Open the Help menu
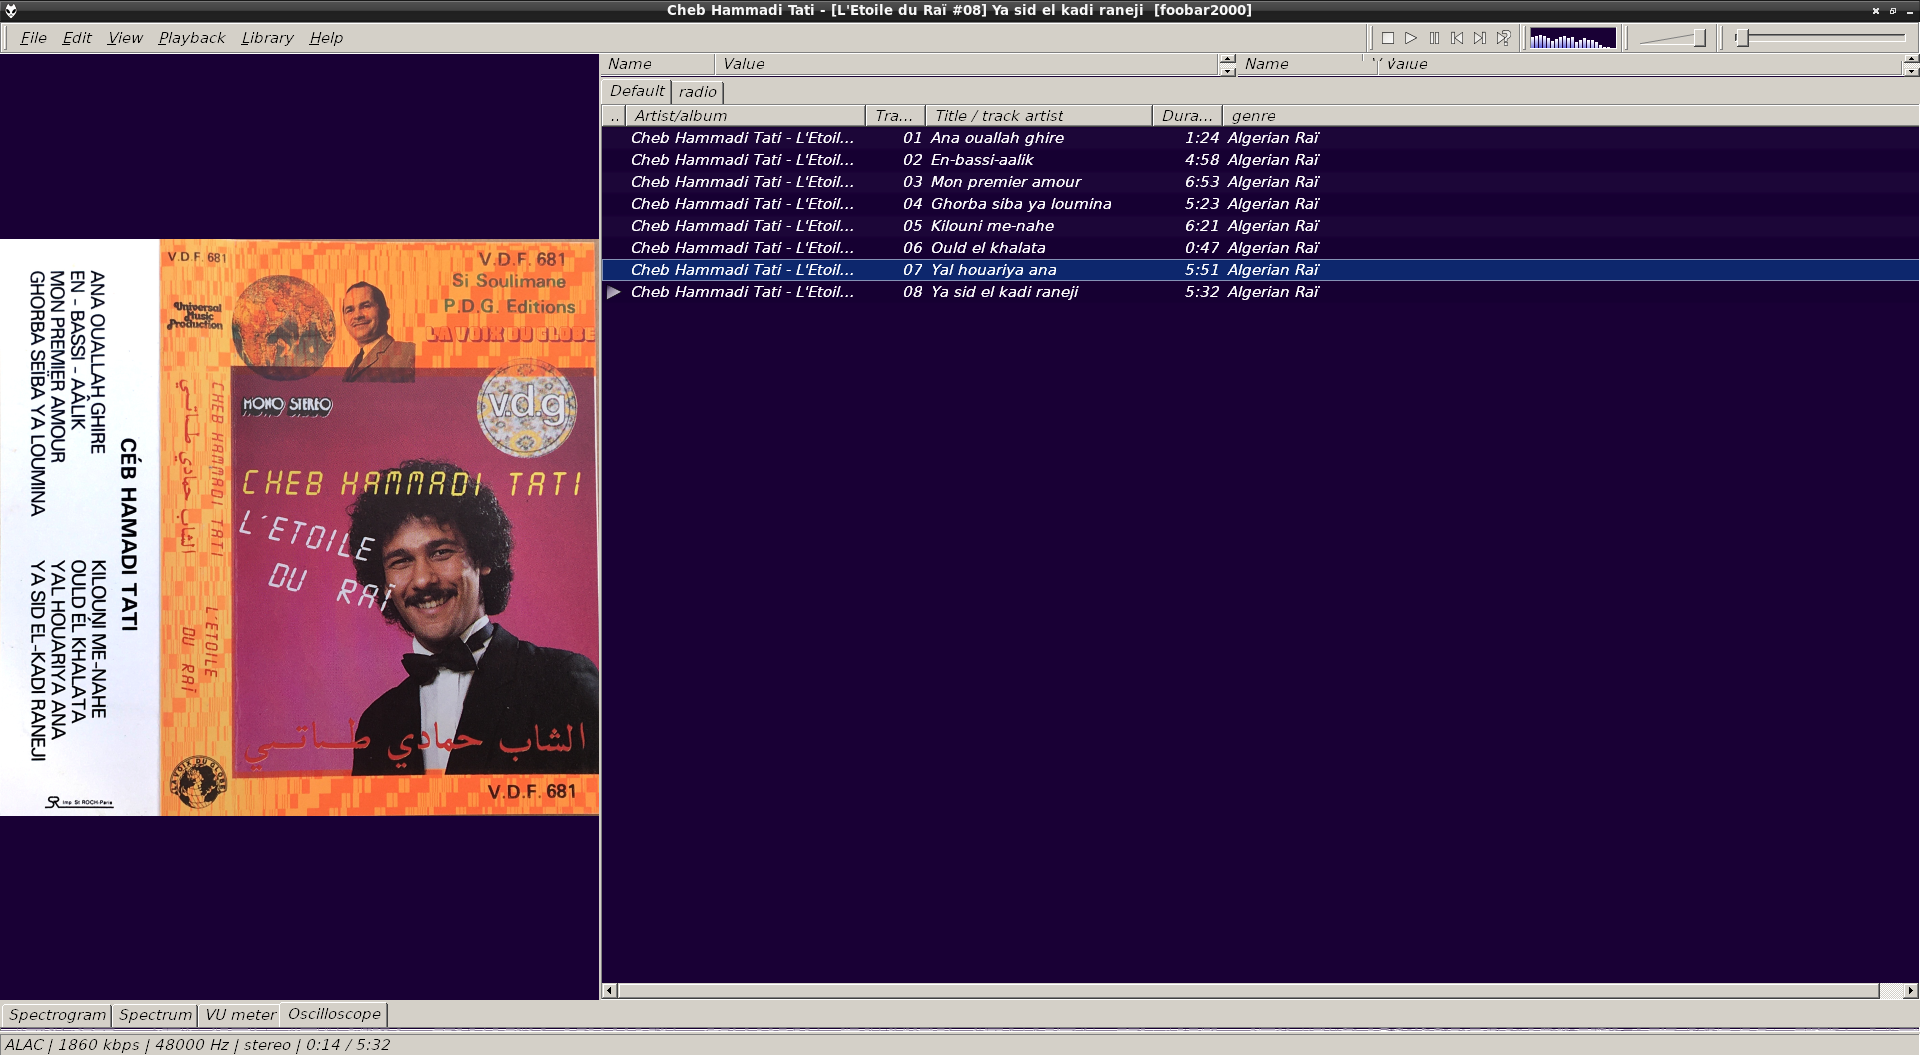1920x1056 pixels. [326, 38]
